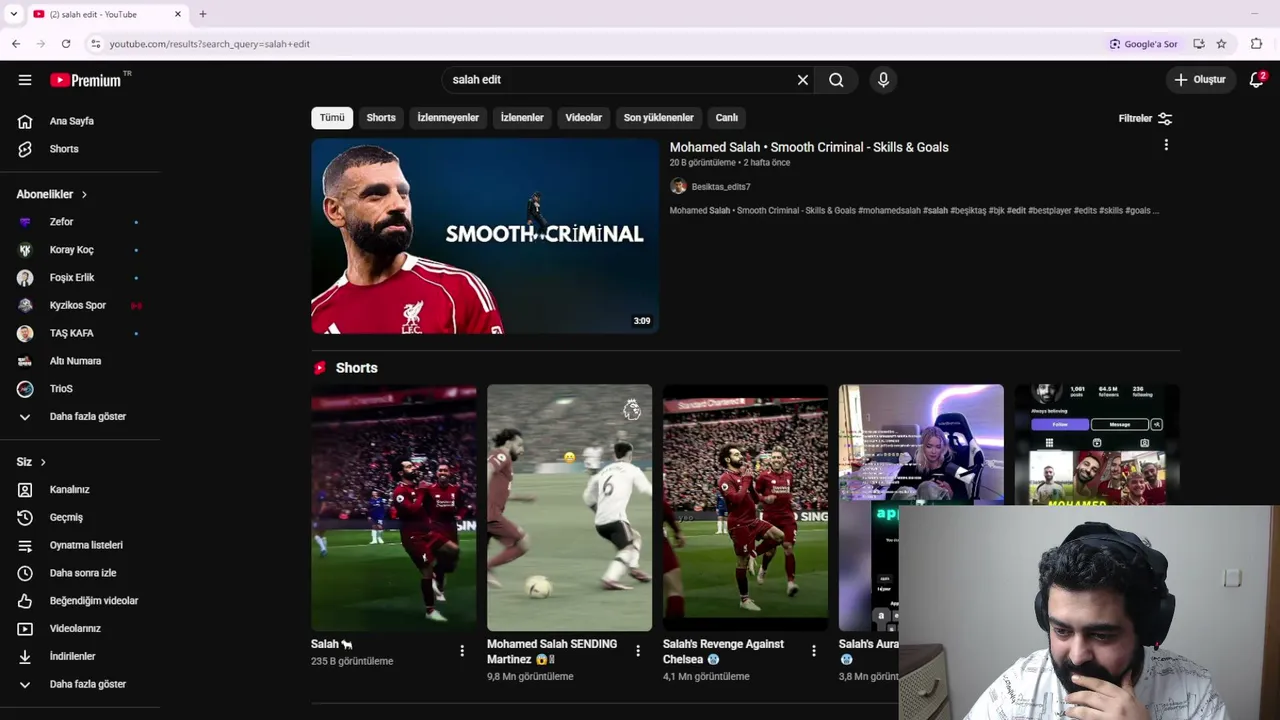Reload the page in browser
1280x720 pixels.
pyautogui.click(x=66, y=44)
